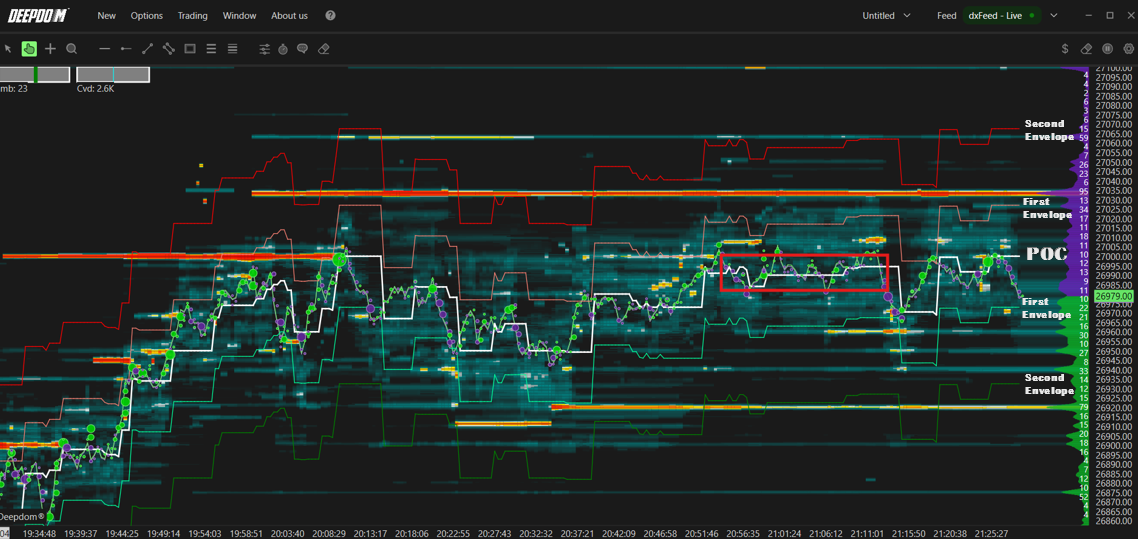Click the 19:34:48 time axis label
1138x539 pixels.
point(39,533)
